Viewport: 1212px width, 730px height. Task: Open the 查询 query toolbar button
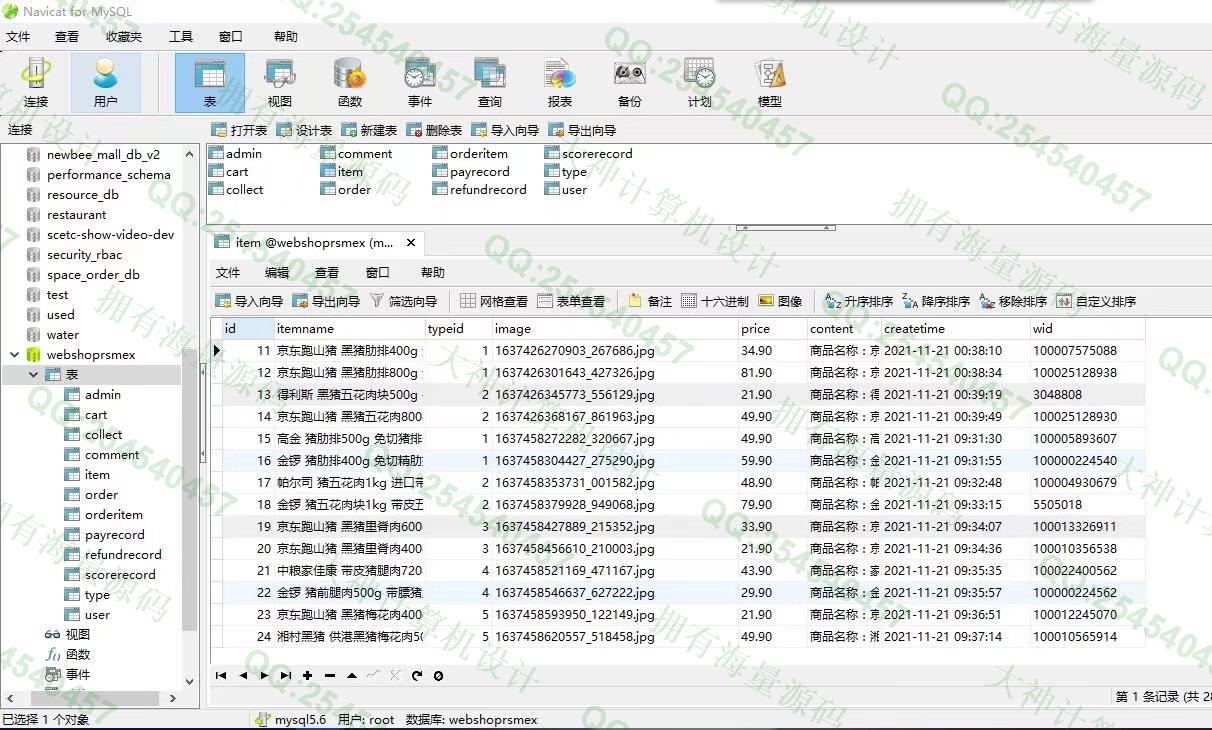(490, 83)
